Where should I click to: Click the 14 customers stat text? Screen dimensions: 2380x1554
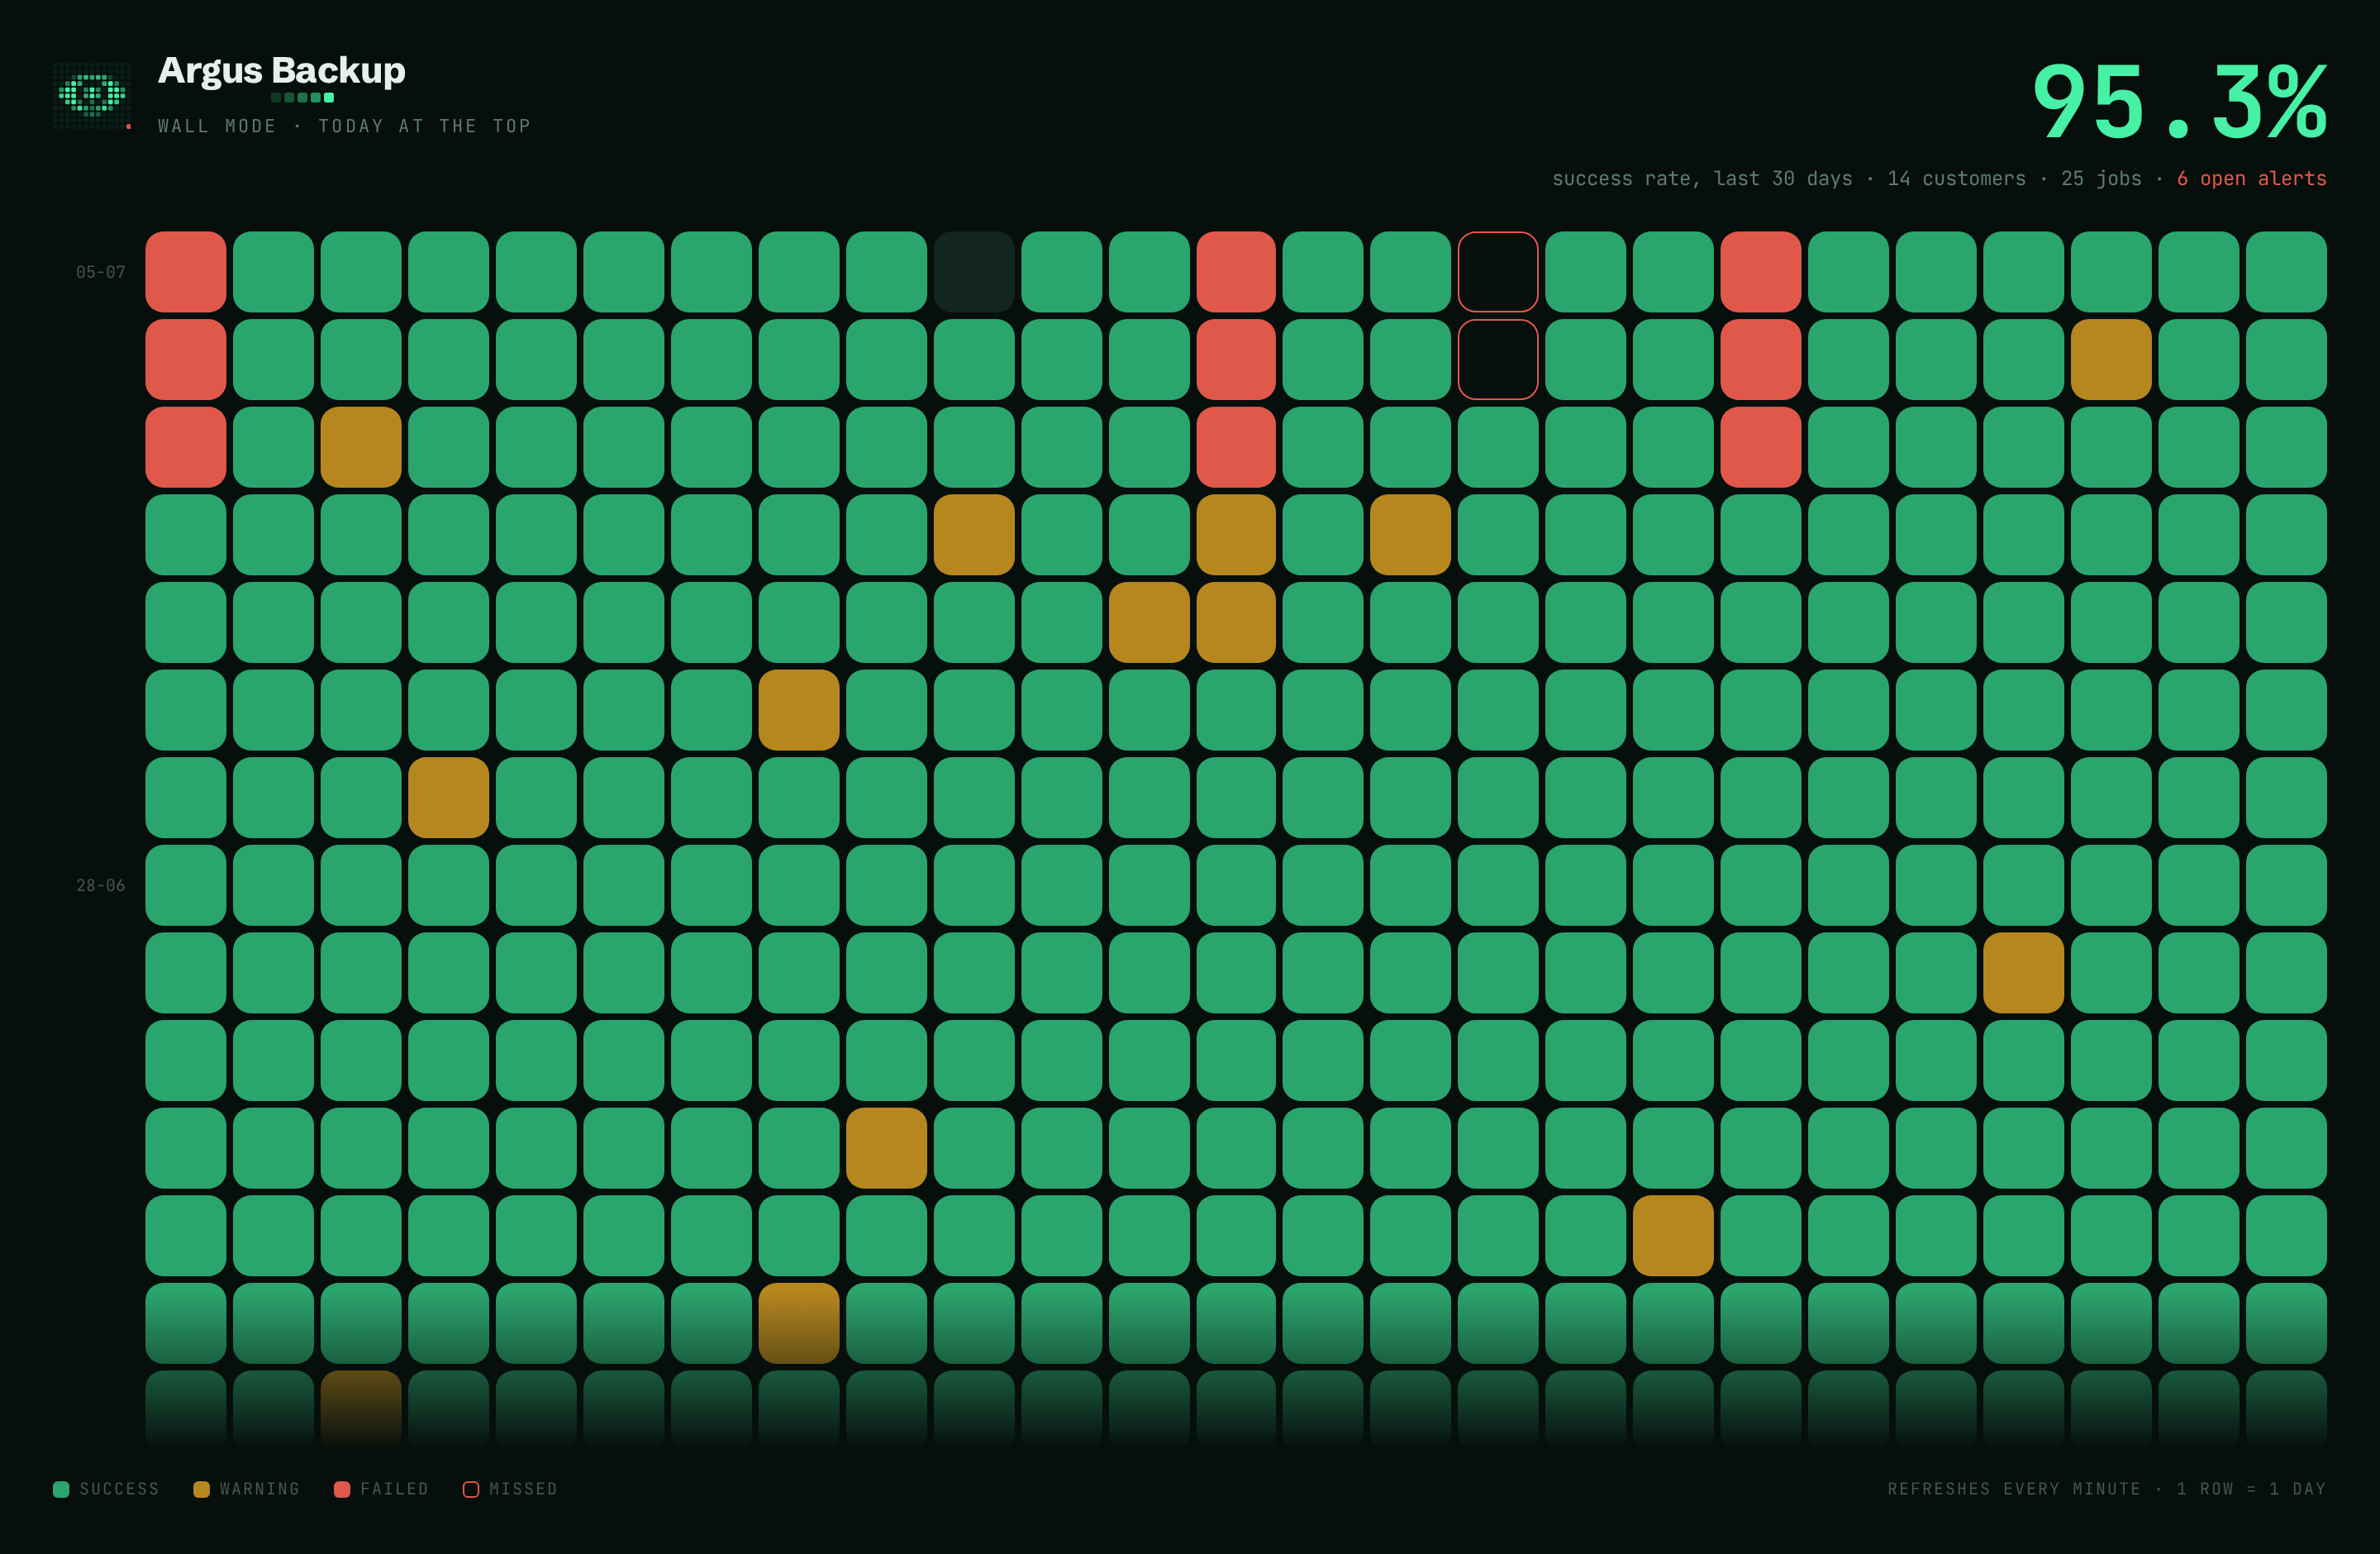[1956, 178]
